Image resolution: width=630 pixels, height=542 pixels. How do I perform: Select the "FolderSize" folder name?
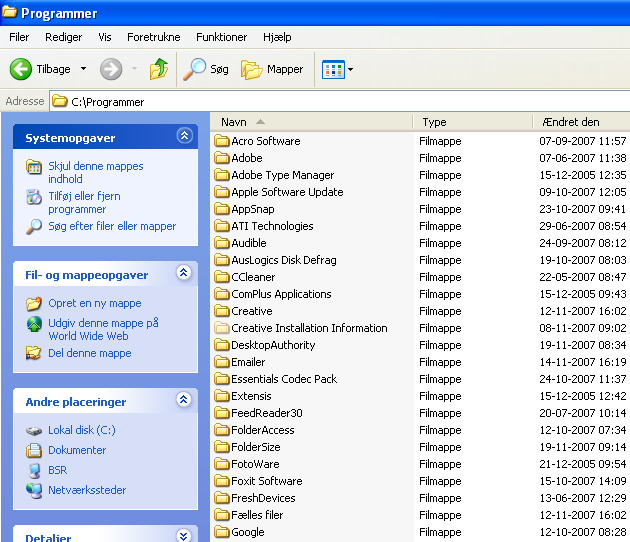click(x=256, y=447)
